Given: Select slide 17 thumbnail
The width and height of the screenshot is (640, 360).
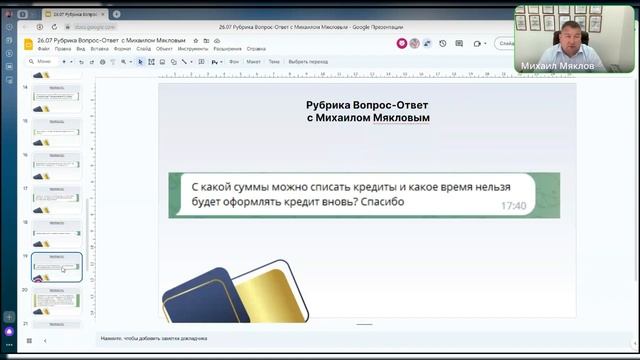Looking at the screenshot, I should [57, 200].
